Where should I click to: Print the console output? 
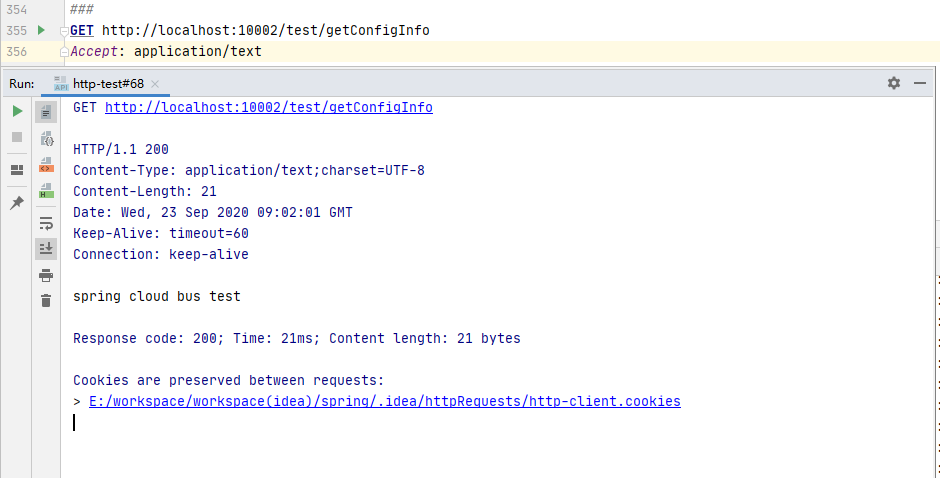coord(46,275)
